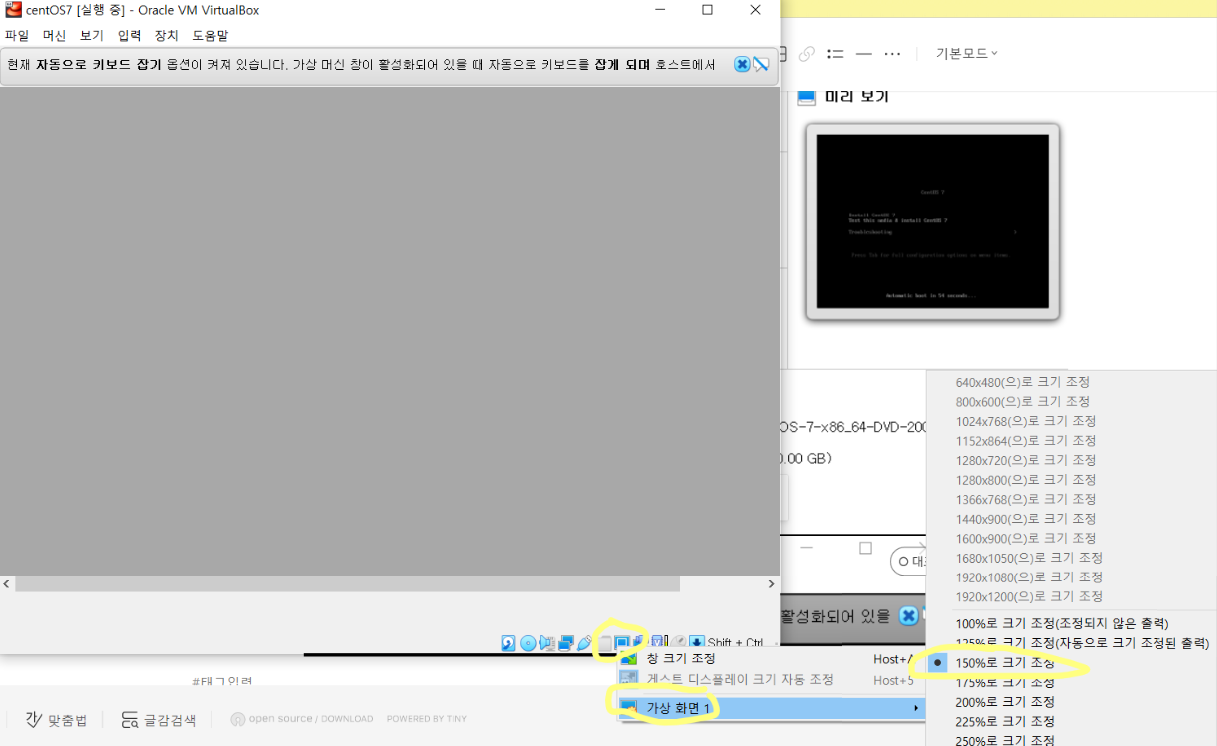The height and width of the screenshot is (746, 1217).
Task: Click the 1440x900(으)로 크기 조정 entry
Action: [x=1026, y=518]
